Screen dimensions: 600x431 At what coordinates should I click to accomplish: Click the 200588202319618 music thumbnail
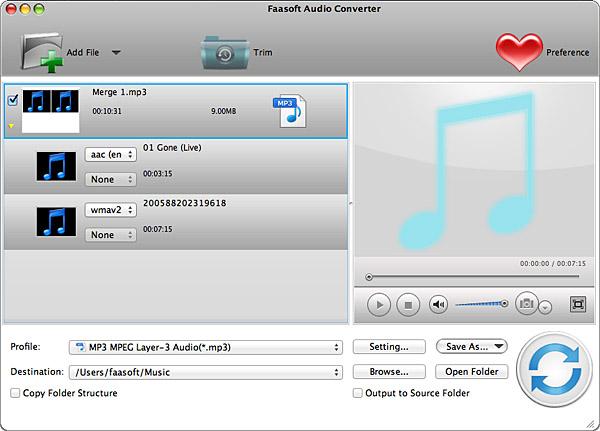(x=56, y=222)
